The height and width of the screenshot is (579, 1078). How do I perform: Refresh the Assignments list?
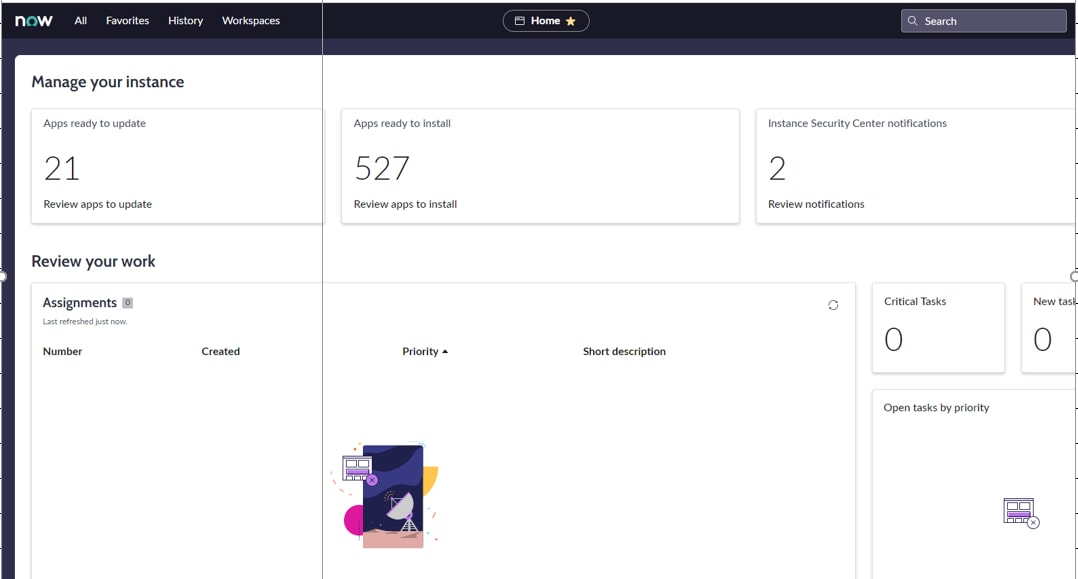click(x=833, y=305)
